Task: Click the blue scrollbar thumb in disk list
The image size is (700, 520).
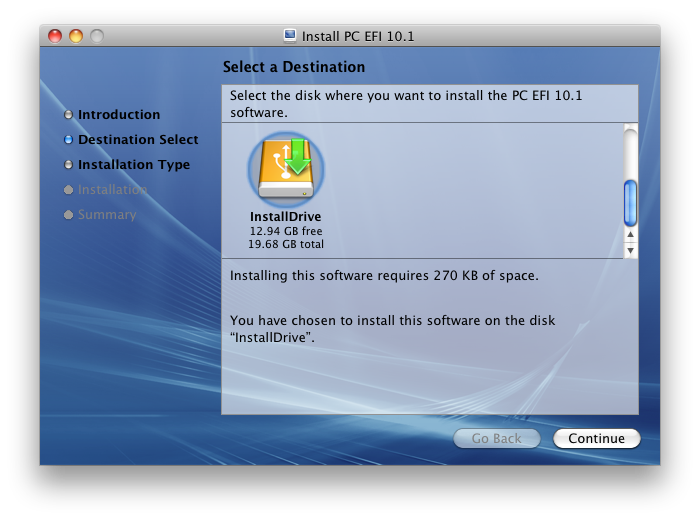Action: [x=630, y=203]
